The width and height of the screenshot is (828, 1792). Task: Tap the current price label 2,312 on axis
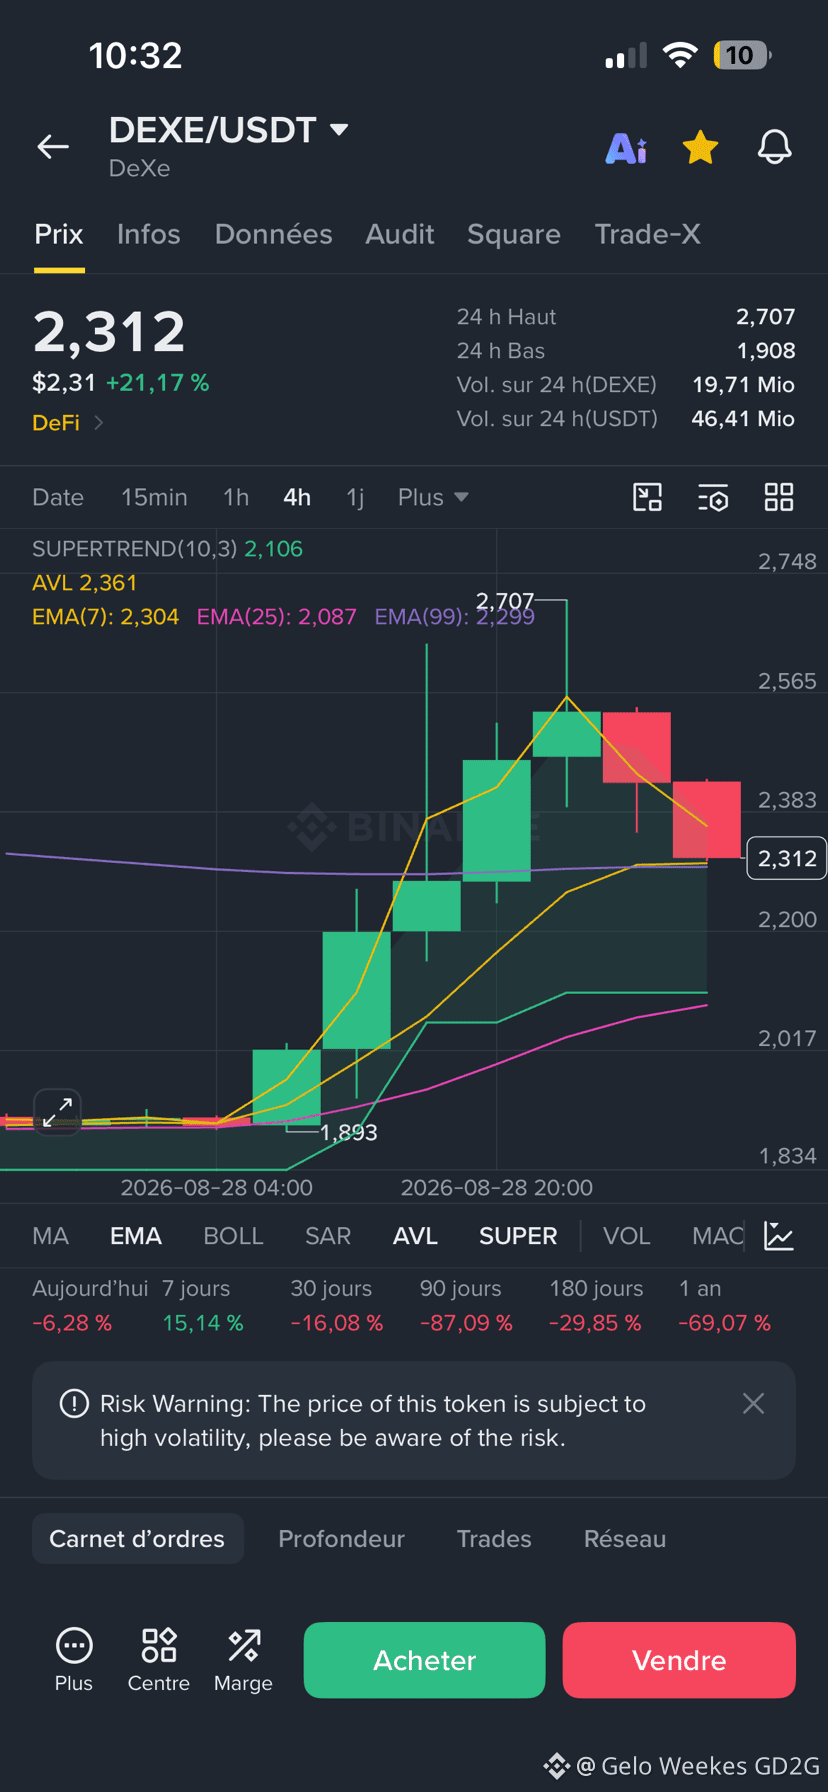pos(787,858)
